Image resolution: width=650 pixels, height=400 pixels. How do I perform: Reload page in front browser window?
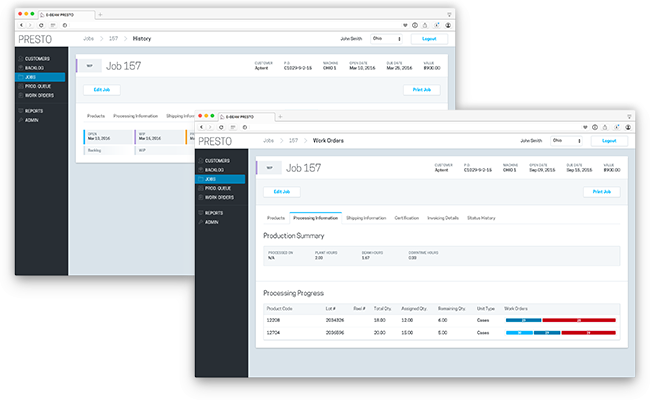pyautogui.click(x=221, y=127)
